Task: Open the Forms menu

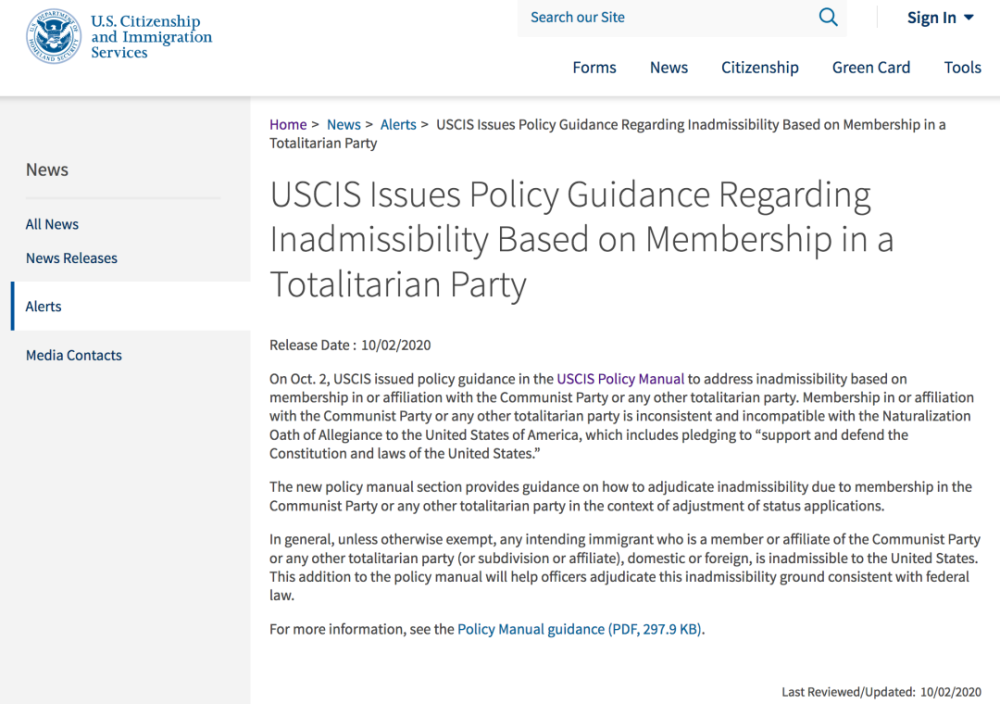Action: click(x=594, y=67)
